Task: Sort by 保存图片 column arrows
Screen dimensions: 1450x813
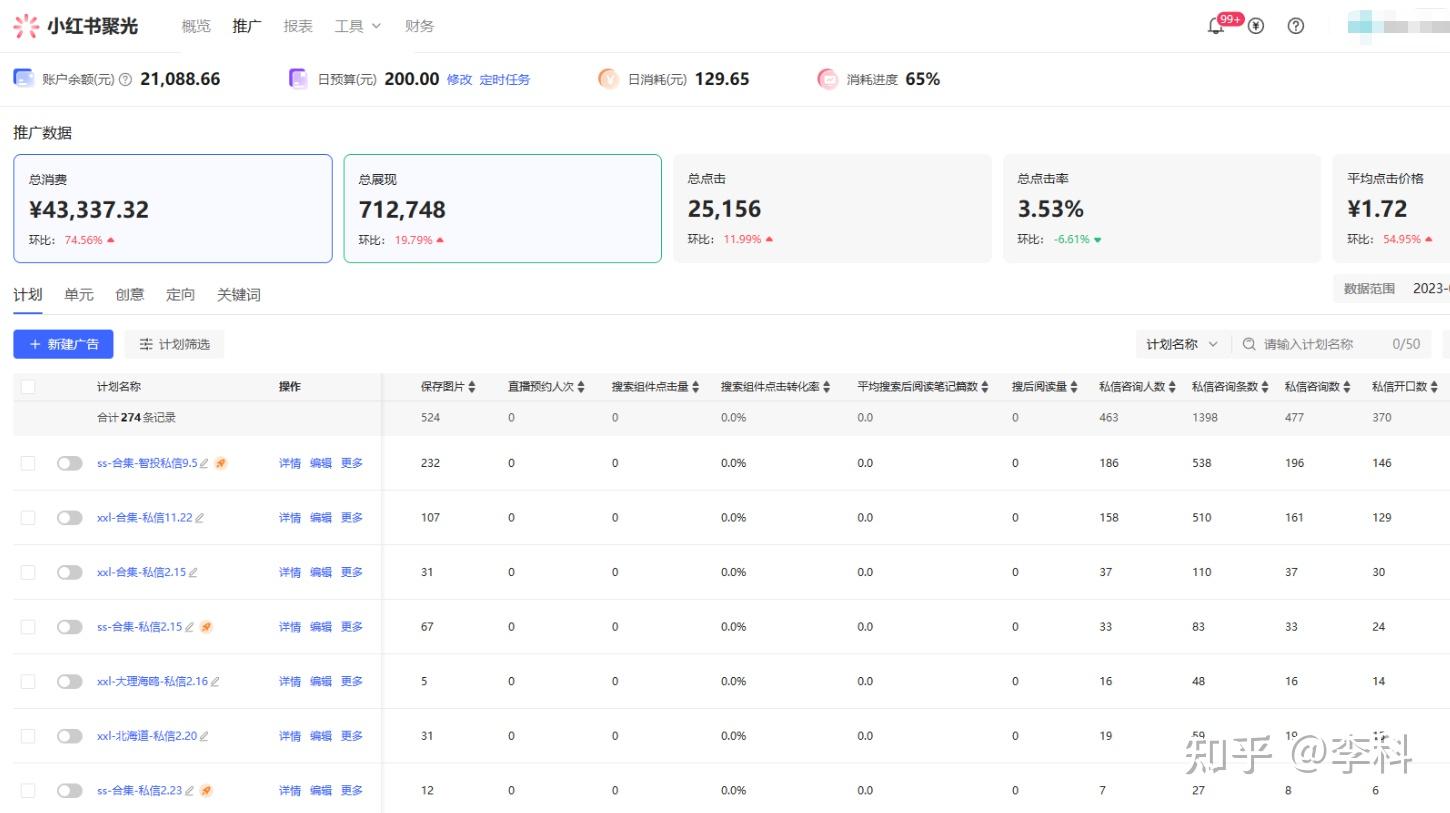Action: click(472, 387)
